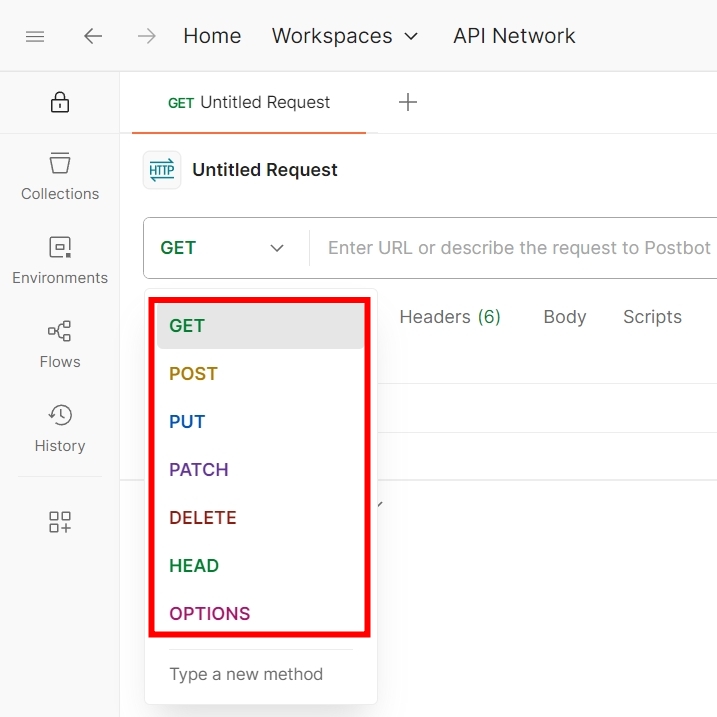Viewport: 717px width, 717px height.
Task: Switch to the Untitled Request tab
Action: [x=249, y=102]
